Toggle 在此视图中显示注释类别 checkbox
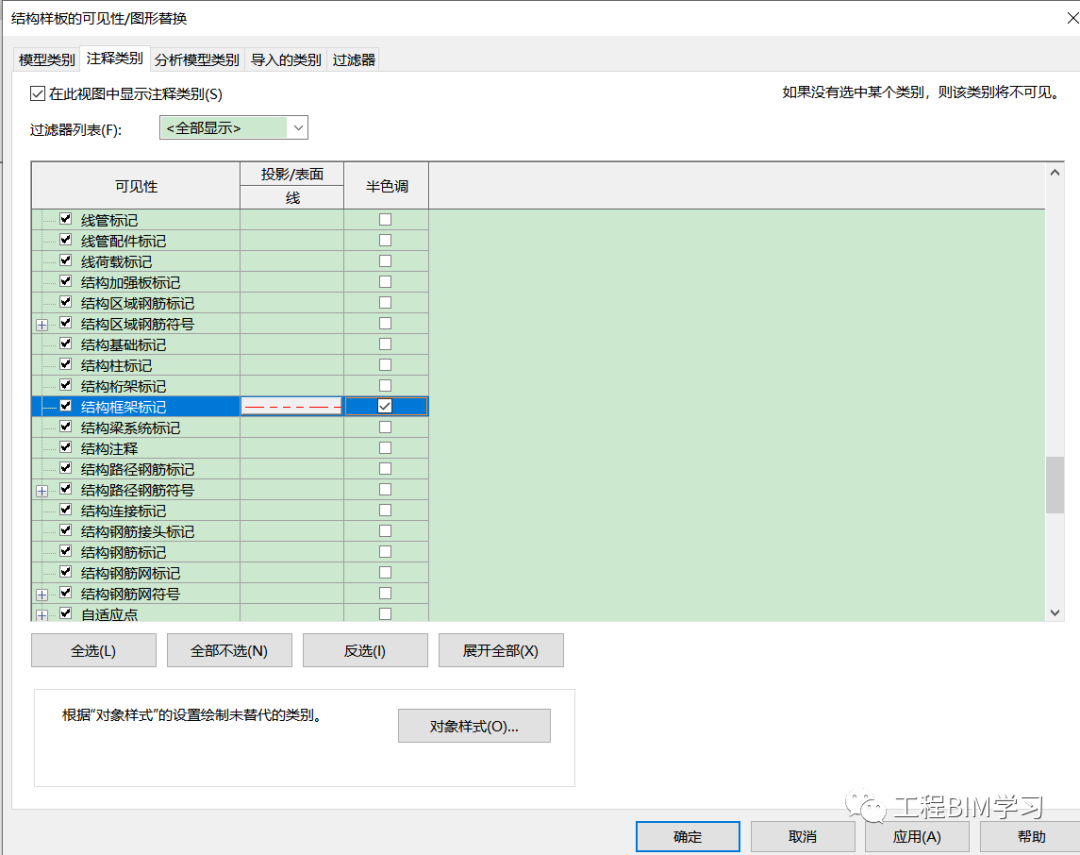 [x=38, y=94]
